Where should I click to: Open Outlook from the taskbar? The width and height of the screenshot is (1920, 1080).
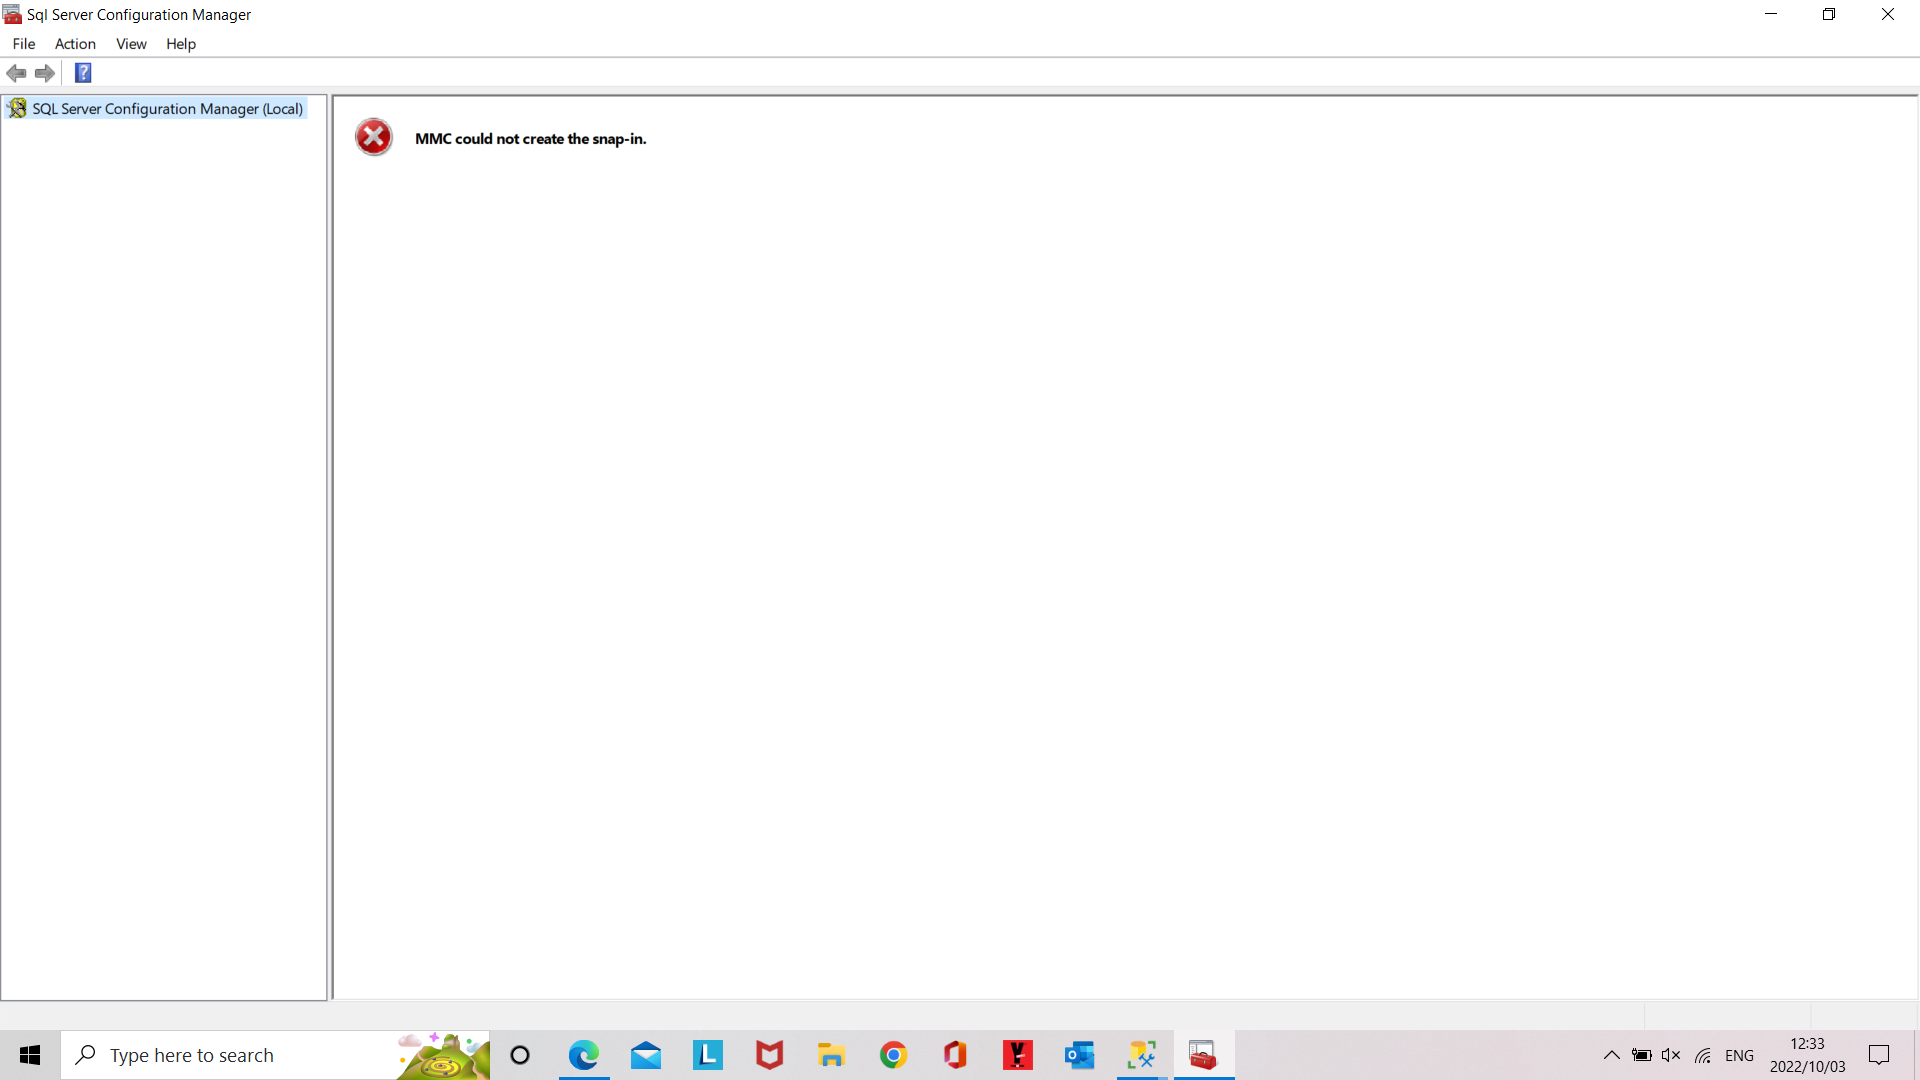point(1079,1055)
